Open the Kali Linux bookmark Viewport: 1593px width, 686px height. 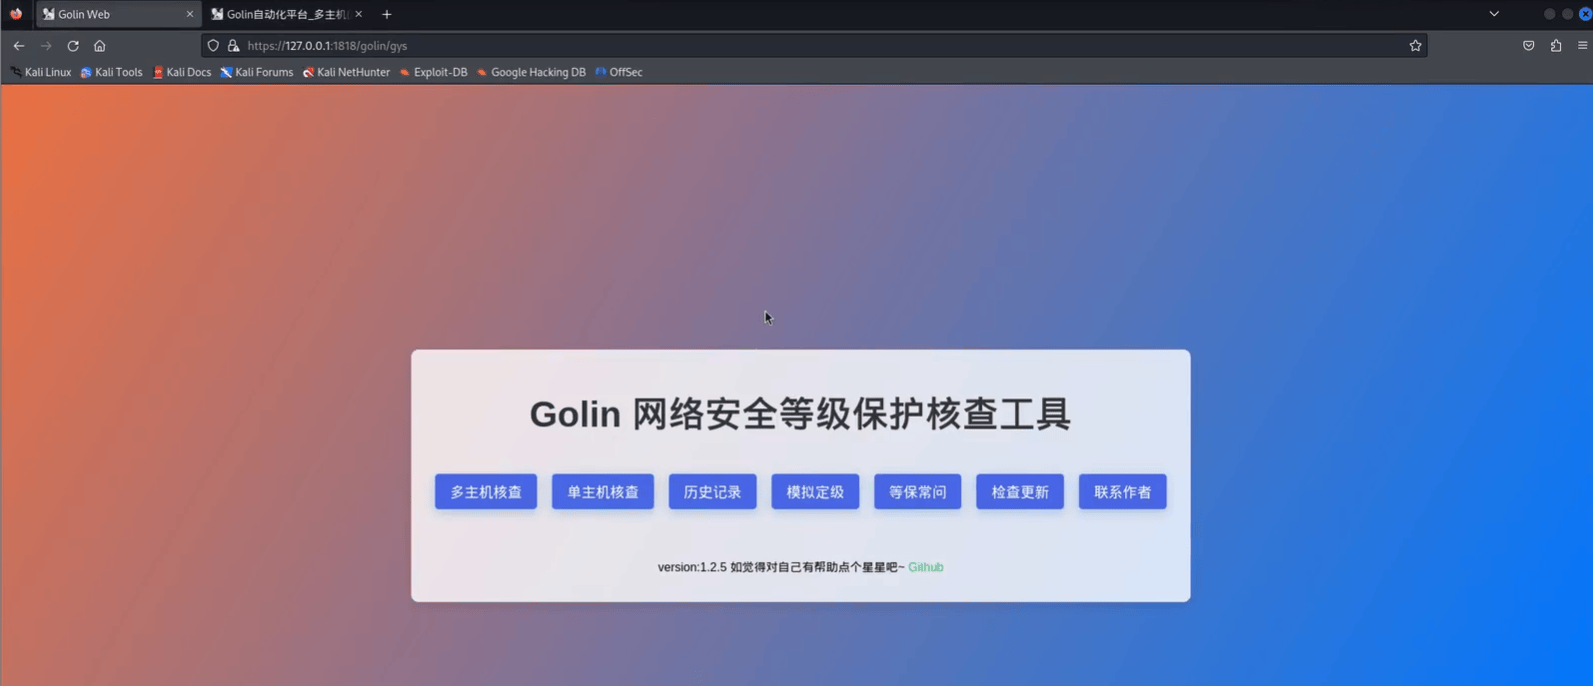[x=41, y=72]
